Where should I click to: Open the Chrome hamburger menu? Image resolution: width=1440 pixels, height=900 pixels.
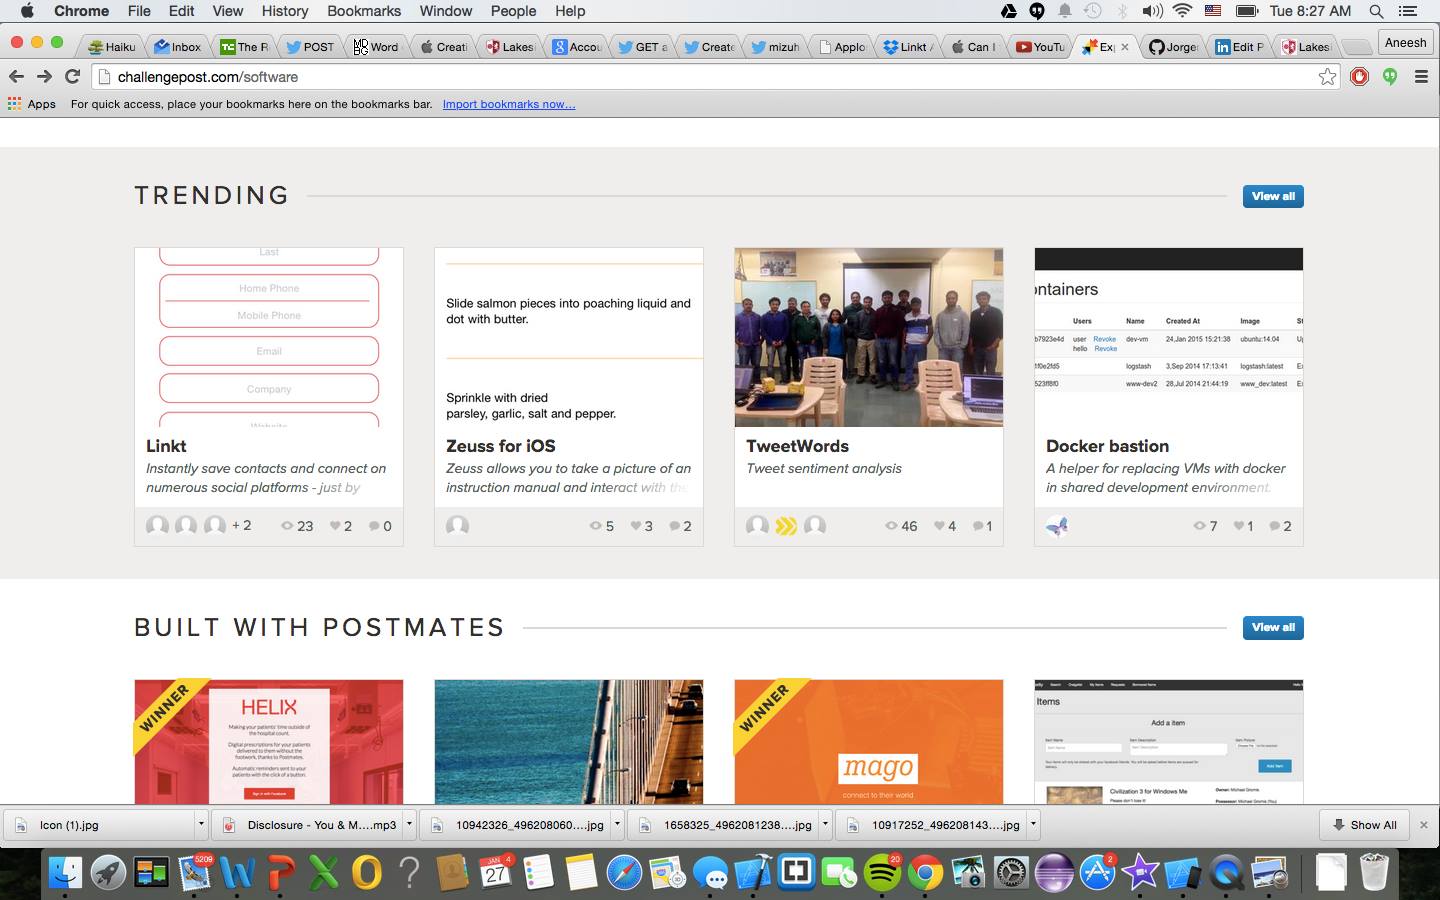coord(1421,77)
